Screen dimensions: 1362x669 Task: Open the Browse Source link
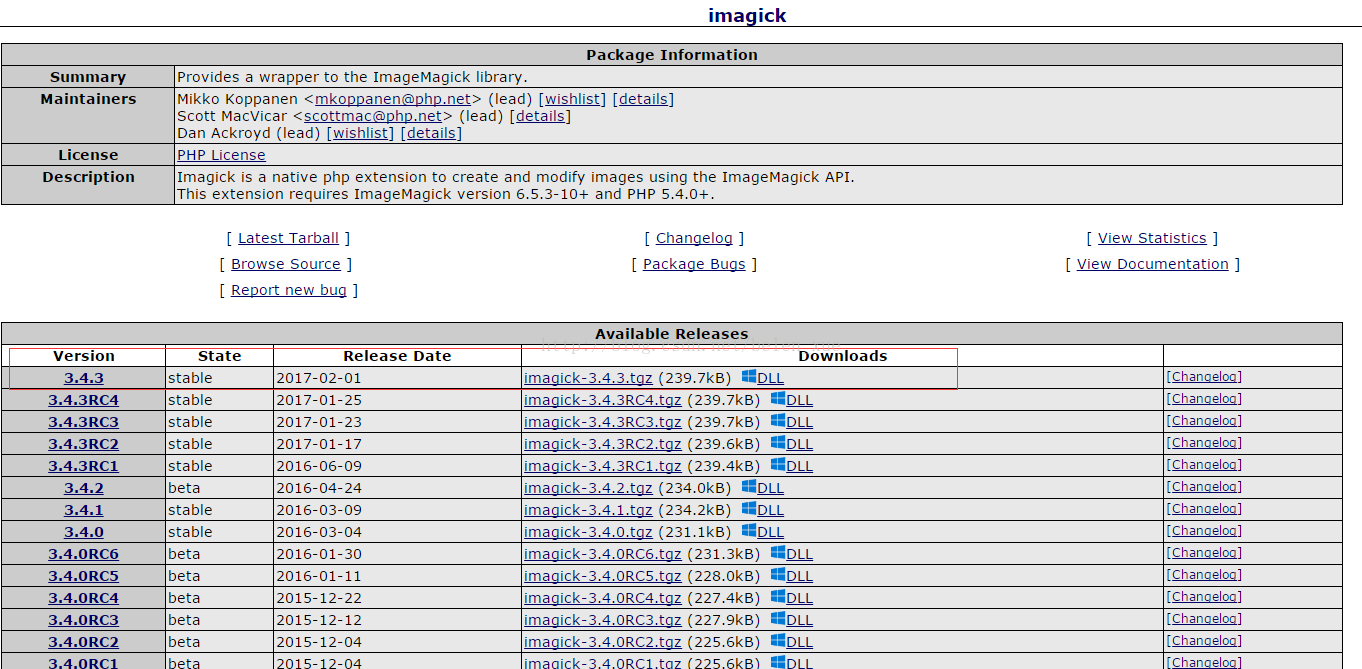pyautogui.click(x=286, y=264)
